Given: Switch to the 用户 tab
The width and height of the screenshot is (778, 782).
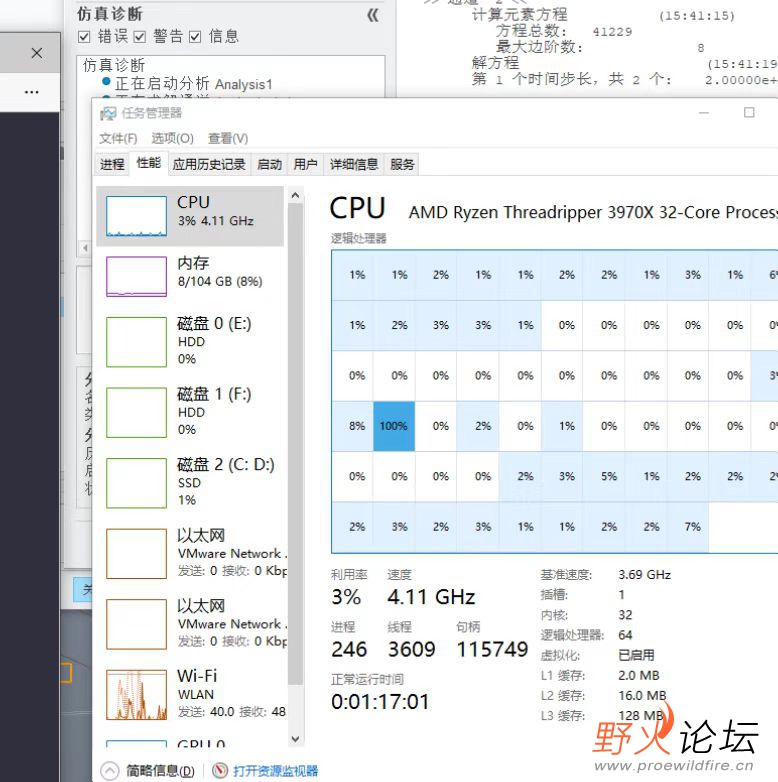Looking at the screenshot, I should pyautogui.click(x=305, y=165).
